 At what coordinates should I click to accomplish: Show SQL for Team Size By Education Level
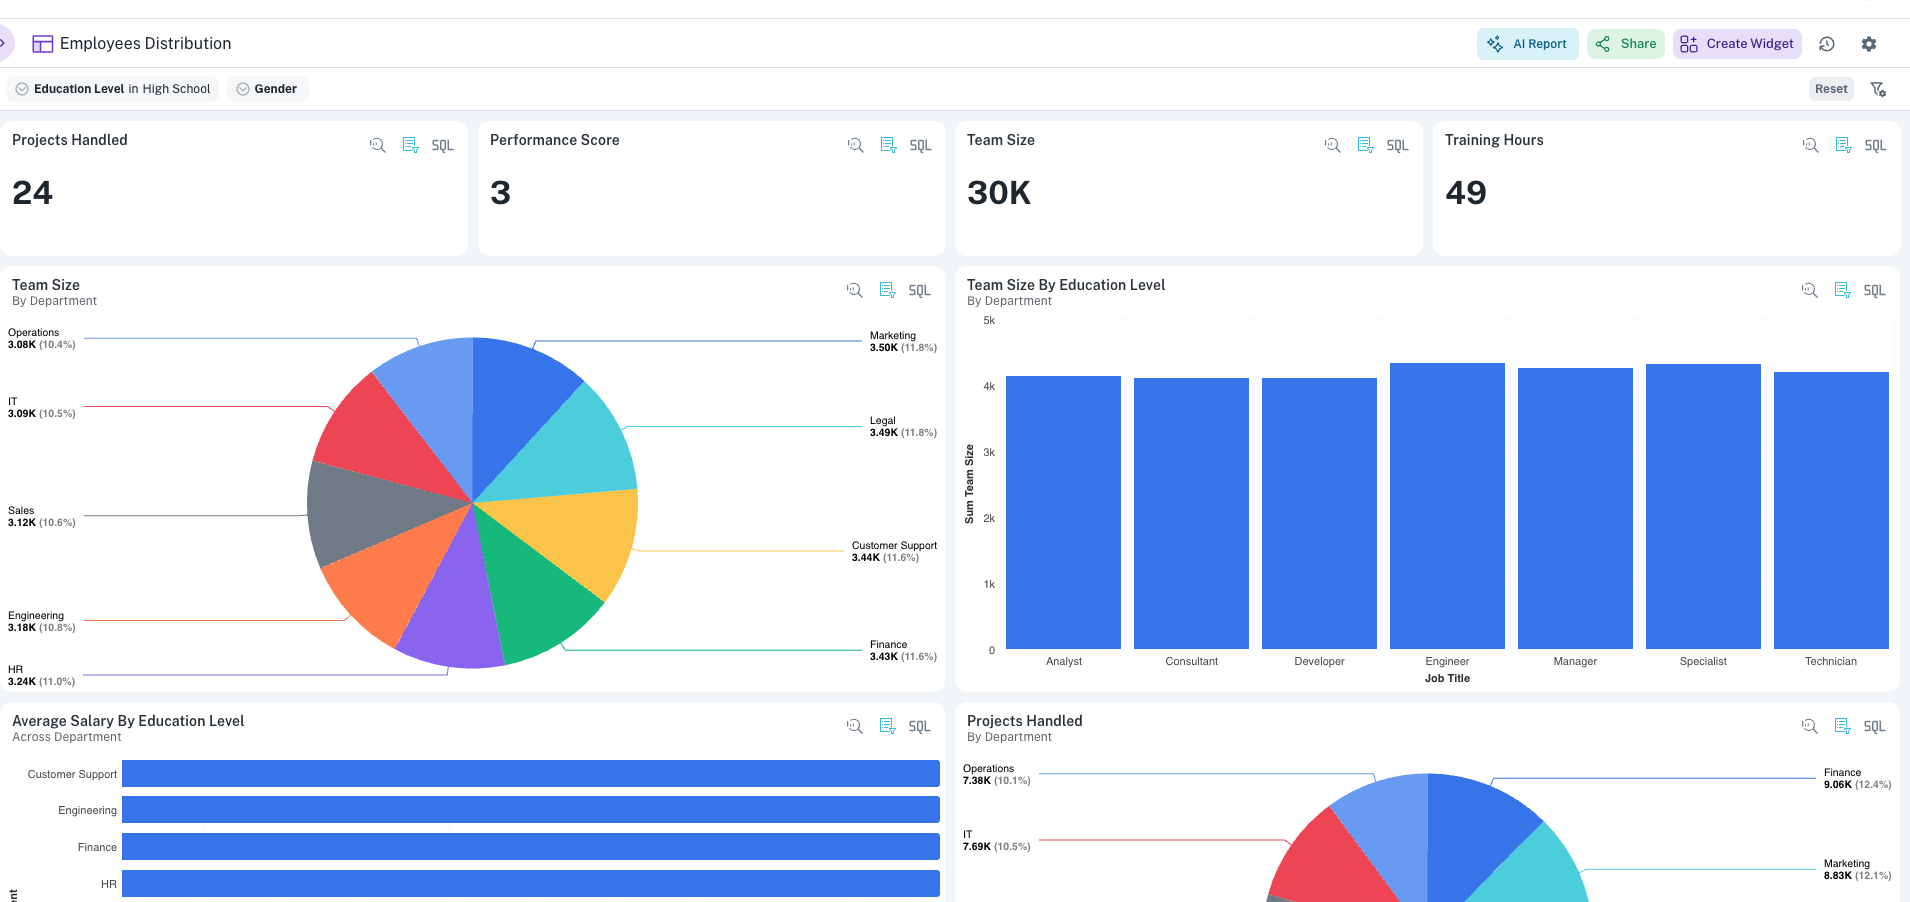point(1874,291)
